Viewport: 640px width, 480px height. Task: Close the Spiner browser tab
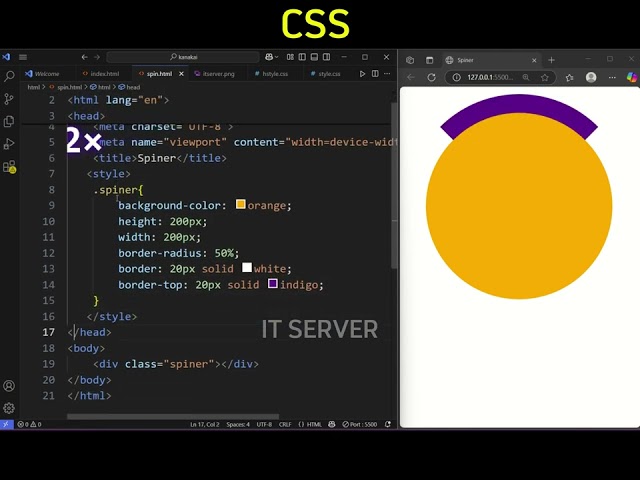534,60
